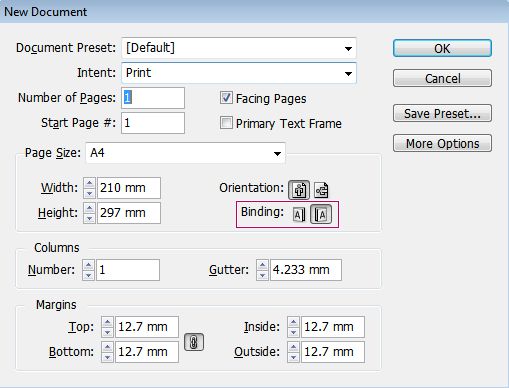
Task: Click the Save Preset button
Action: 442,113
